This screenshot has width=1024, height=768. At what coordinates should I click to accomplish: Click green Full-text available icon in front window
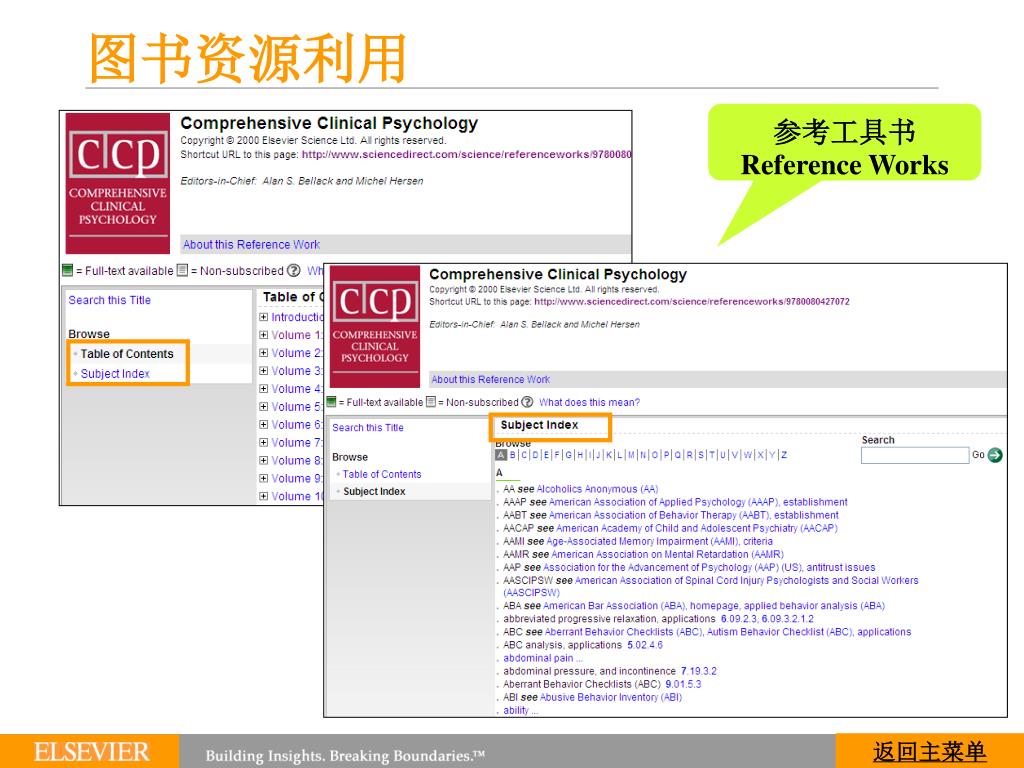[331, 402]
